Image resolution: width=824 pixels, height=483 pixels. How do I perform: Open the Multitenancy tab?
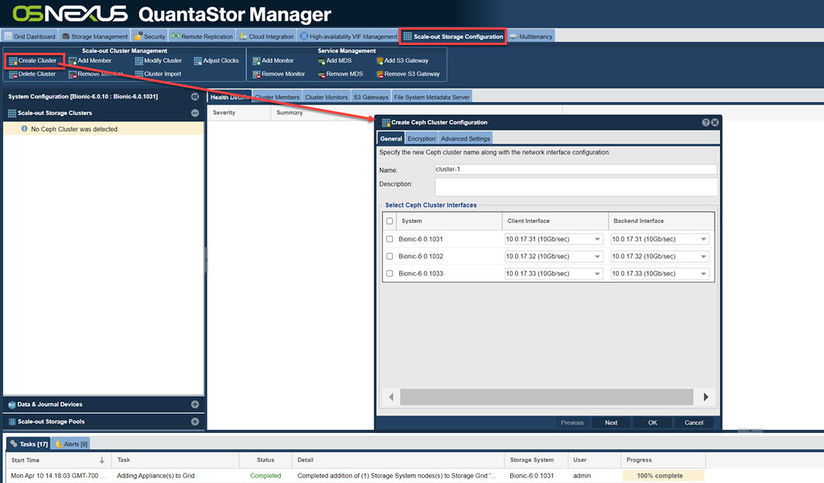coord(531,36)
